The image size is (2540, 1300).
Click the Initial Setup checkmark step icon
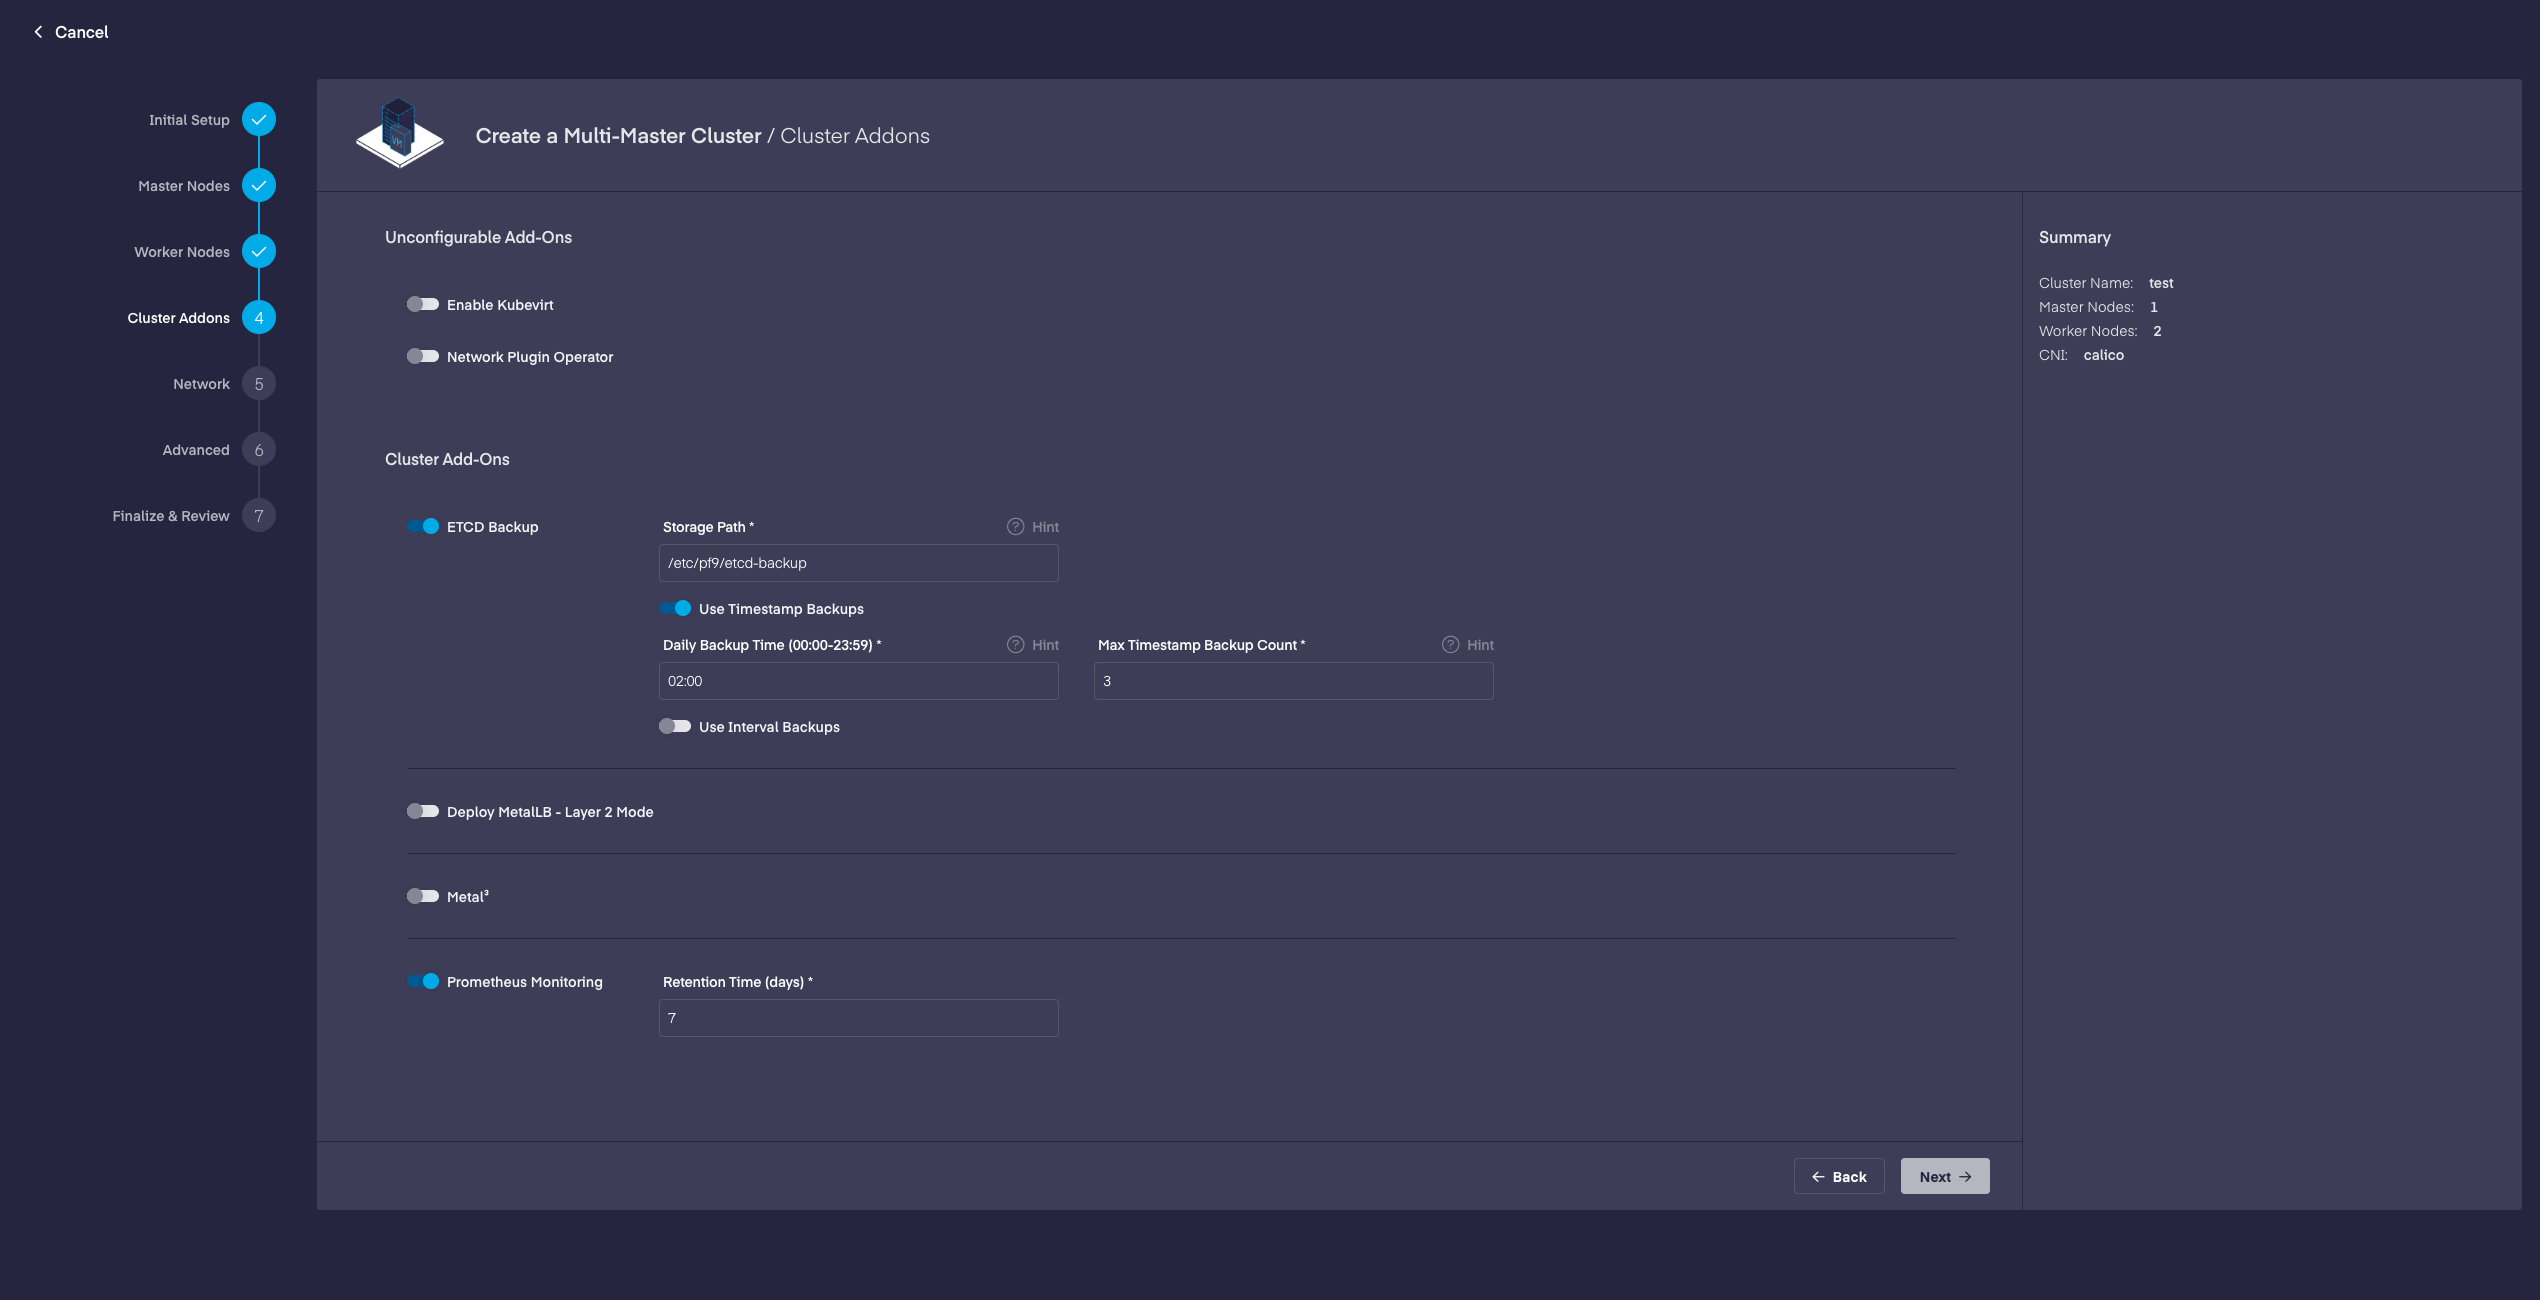259,120
